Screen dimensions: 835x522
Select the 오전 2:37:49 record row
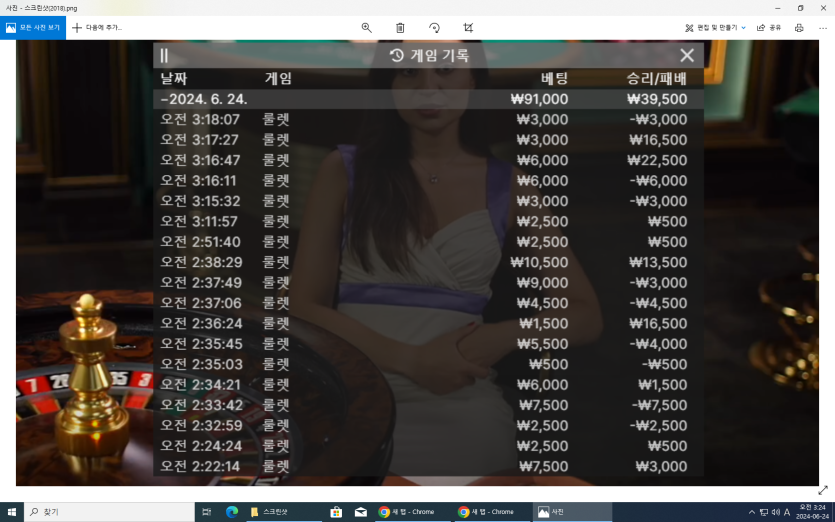[x=428, y=283]
